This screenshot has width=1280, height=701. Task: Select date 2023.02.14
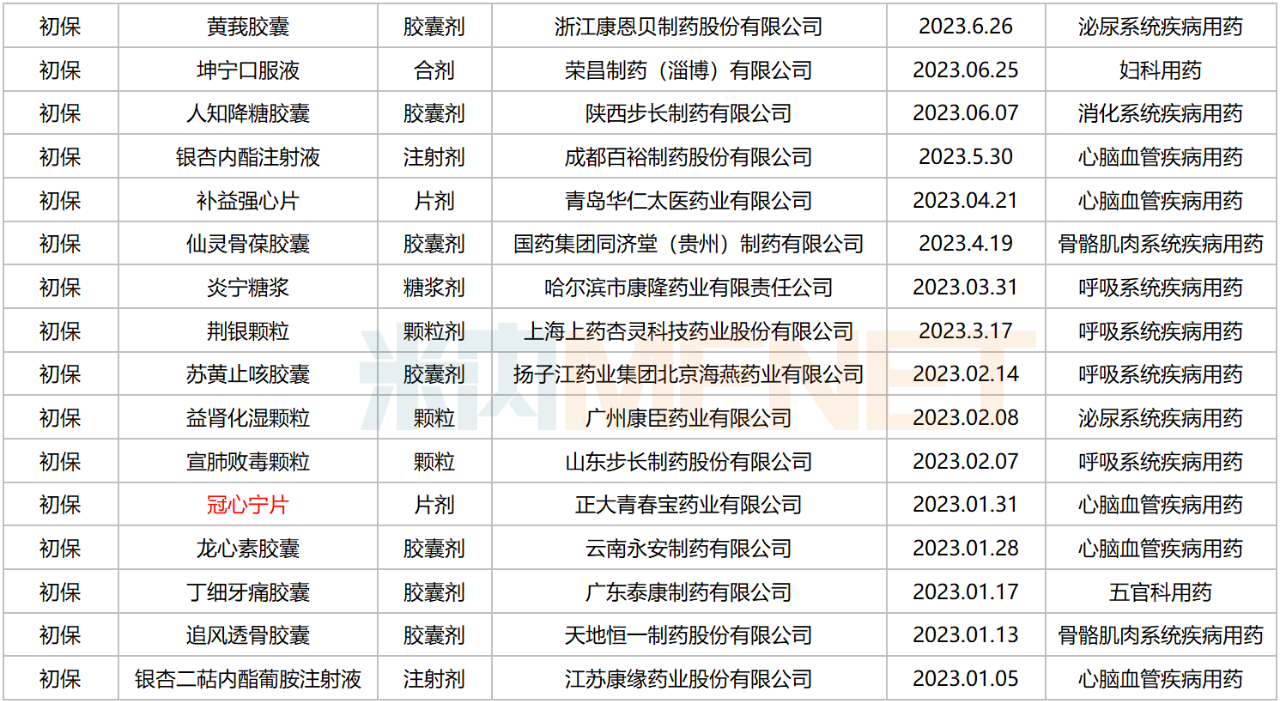[x=966, y=375]
